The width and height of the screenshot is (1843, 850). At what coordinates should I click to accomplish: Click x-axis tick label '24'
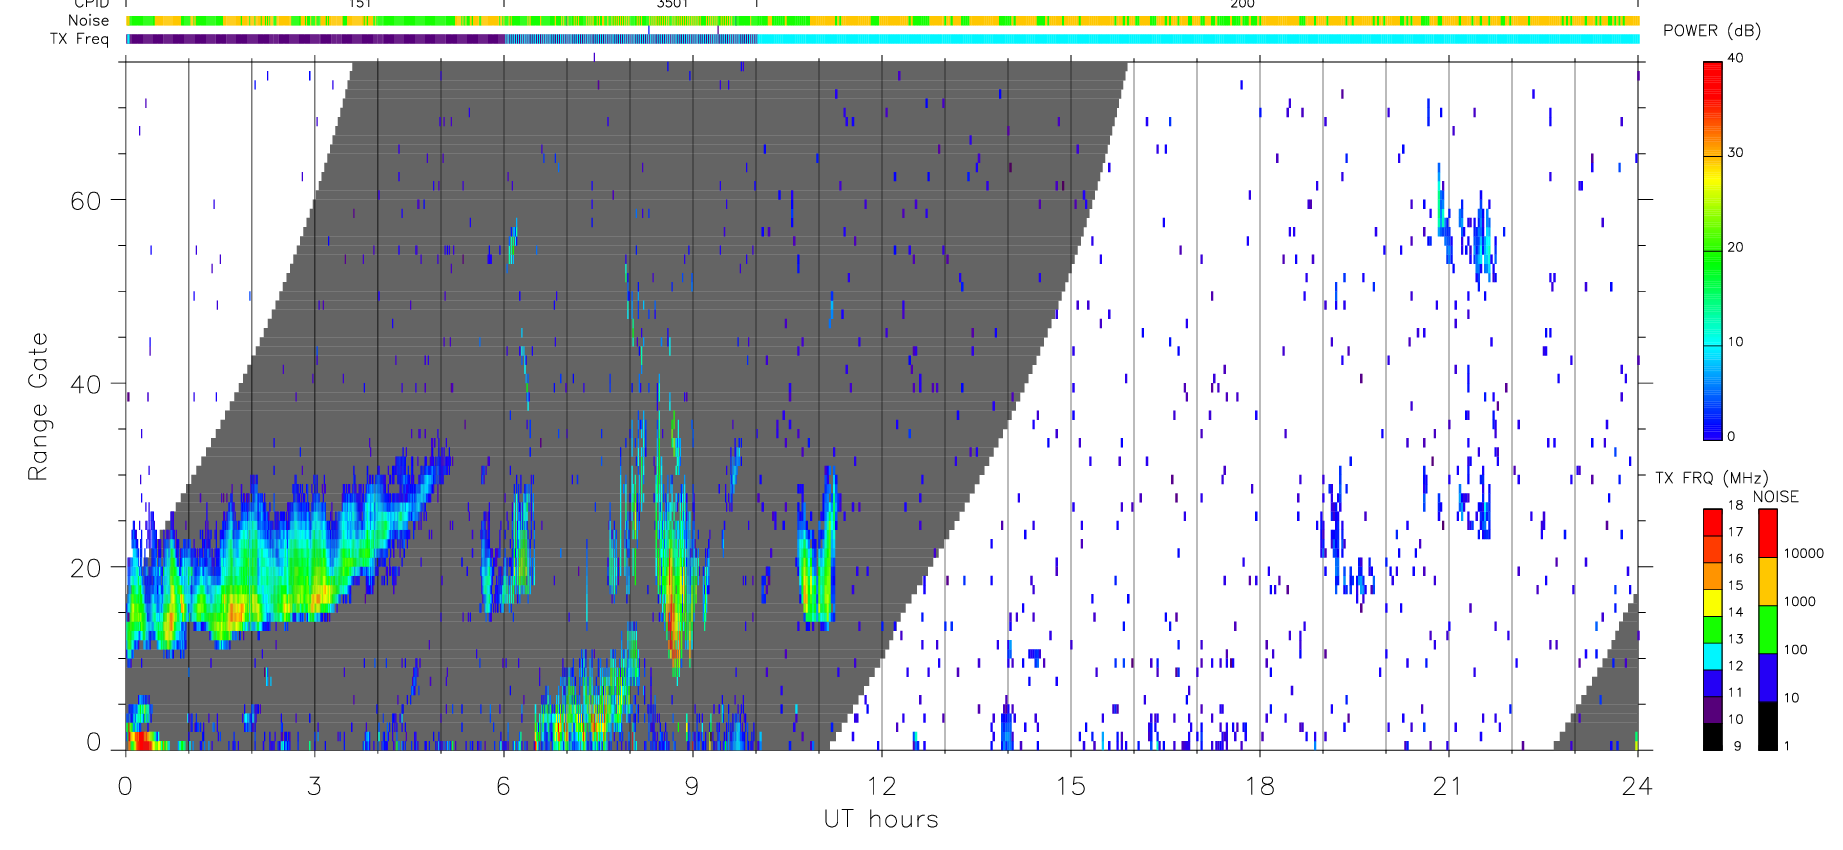[1637, 786]
